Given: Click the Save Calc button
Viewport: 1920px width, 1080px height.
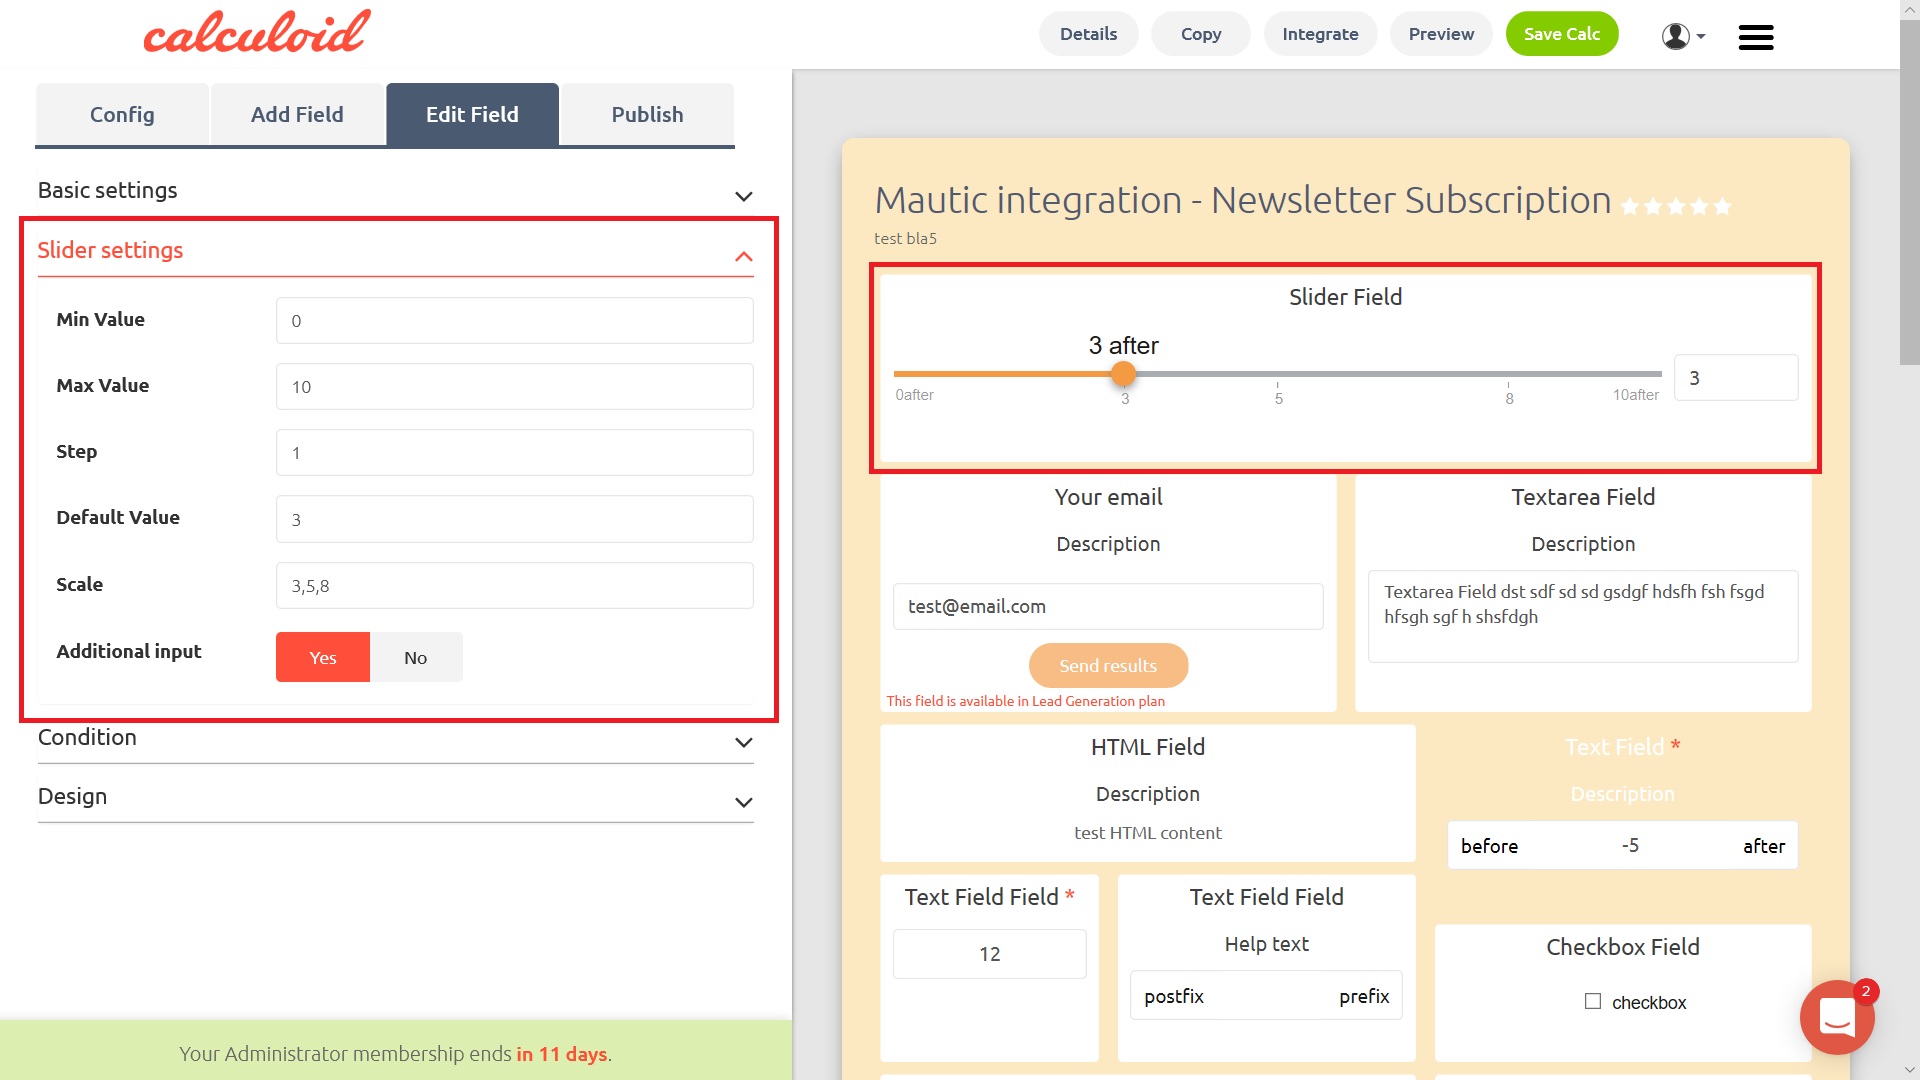Looking at the screenshot, I should point(1561,34).
